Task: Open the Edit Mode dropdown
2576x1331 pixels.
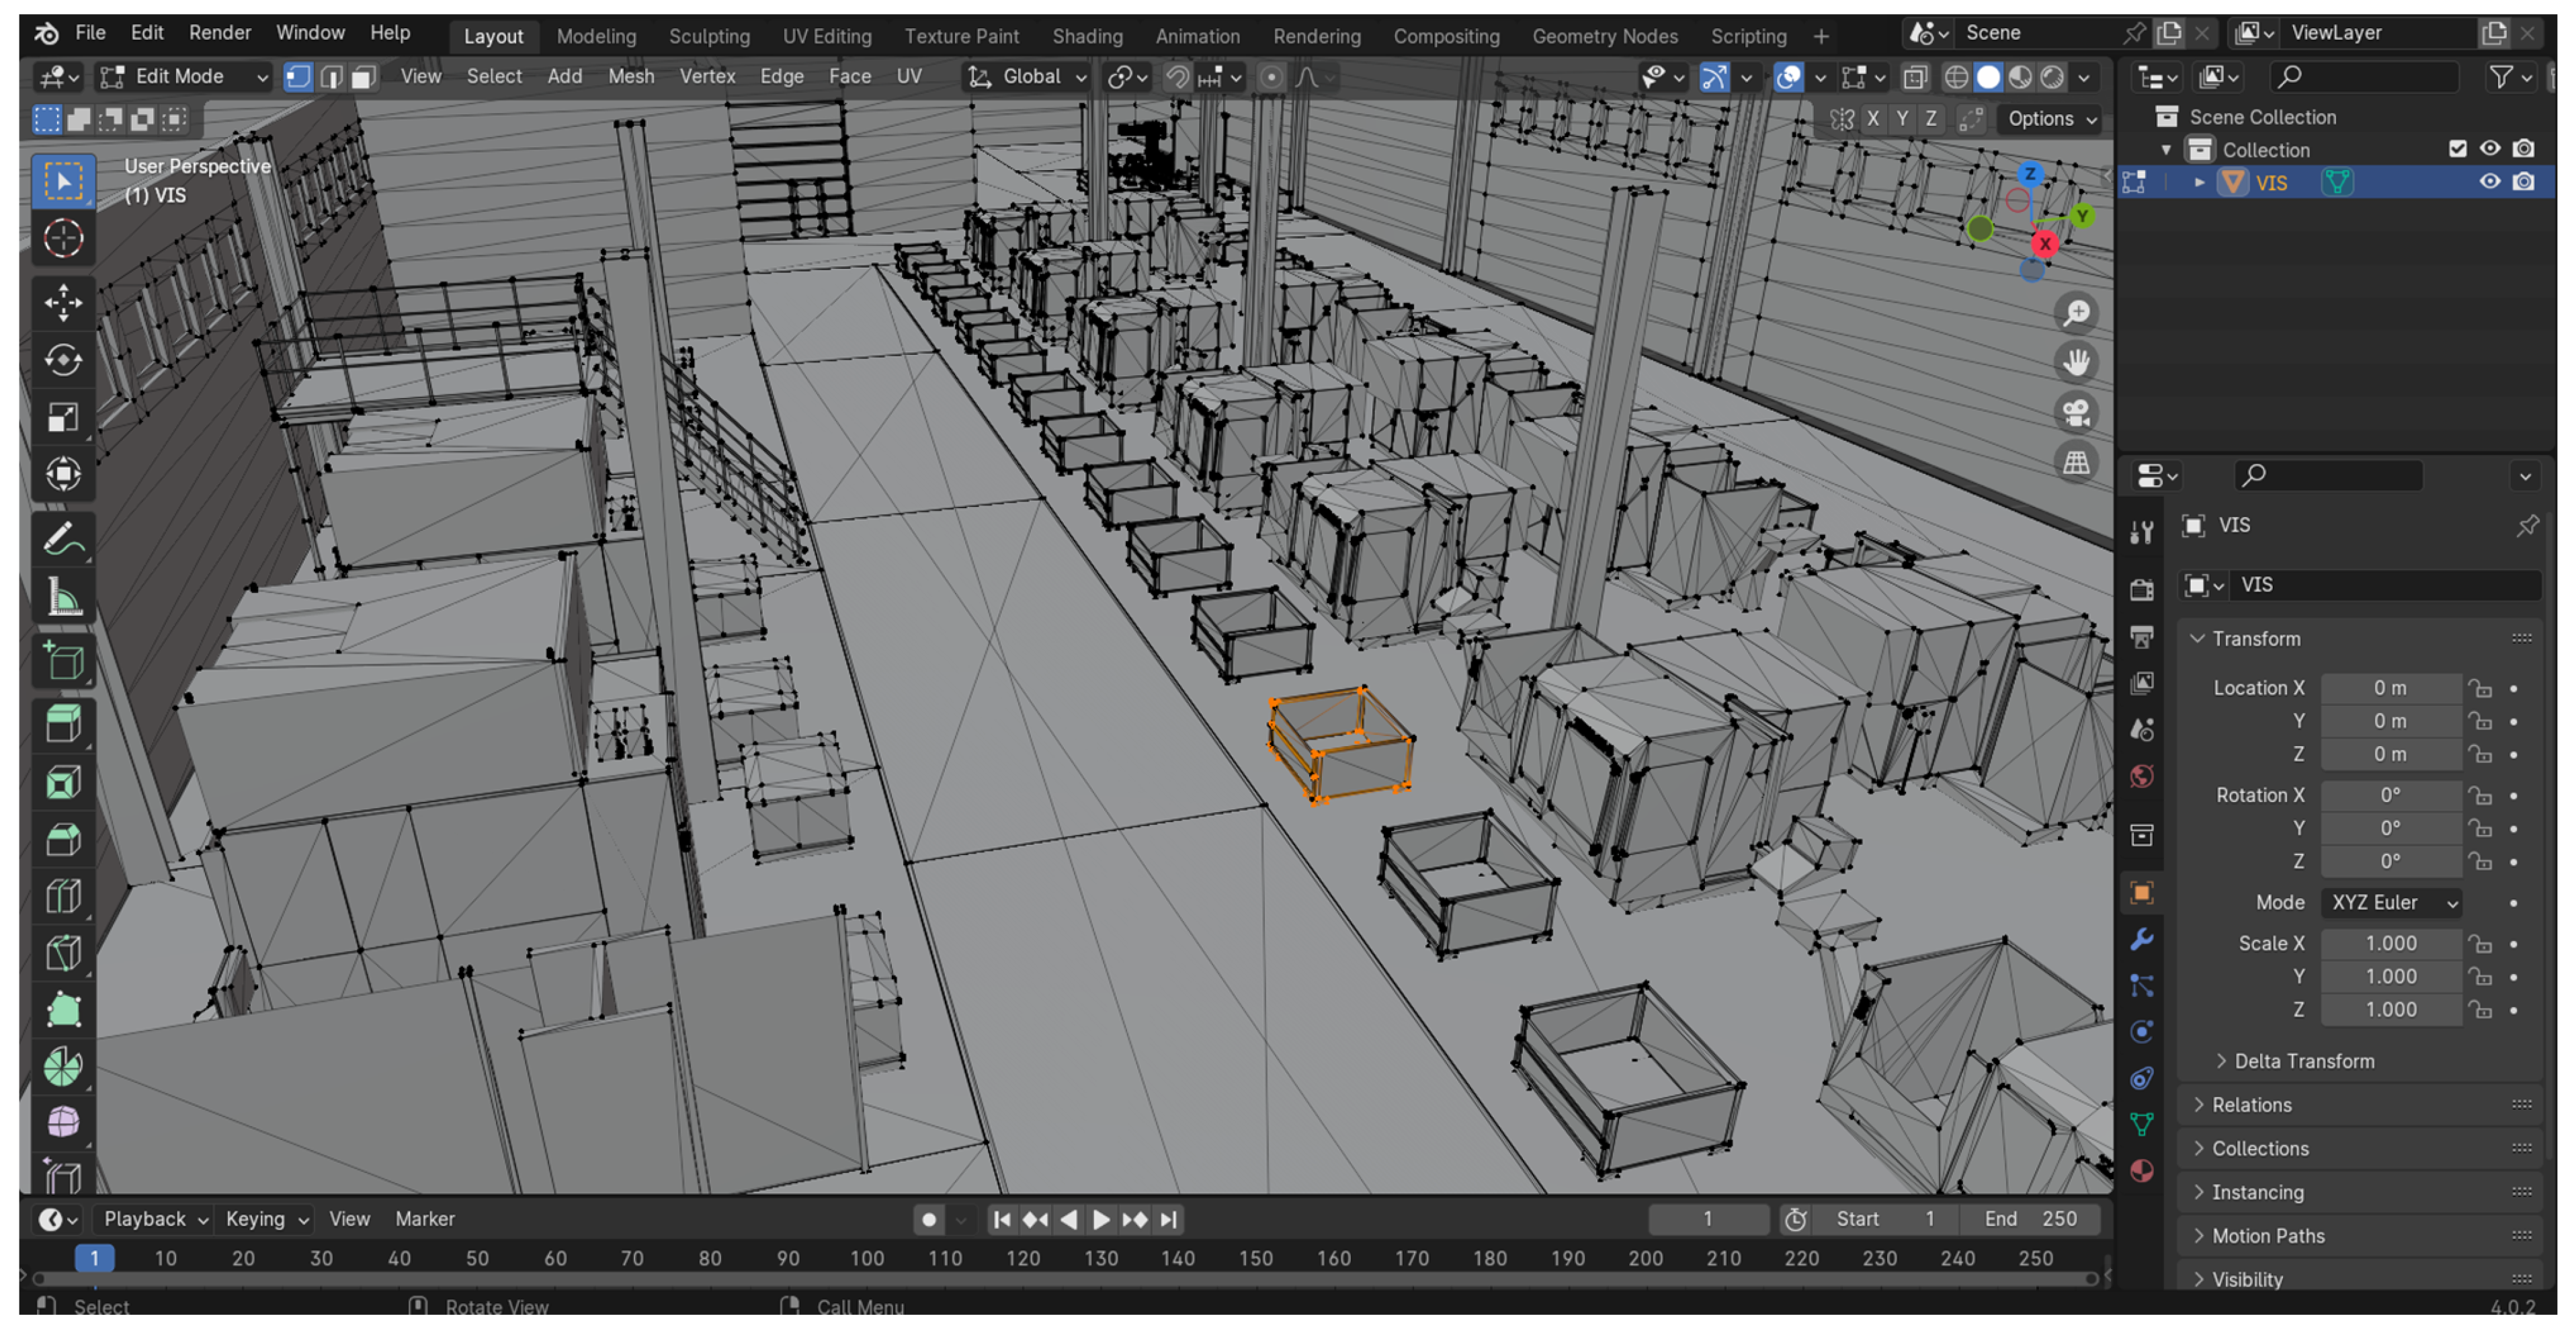Action: tap(184, 77)
